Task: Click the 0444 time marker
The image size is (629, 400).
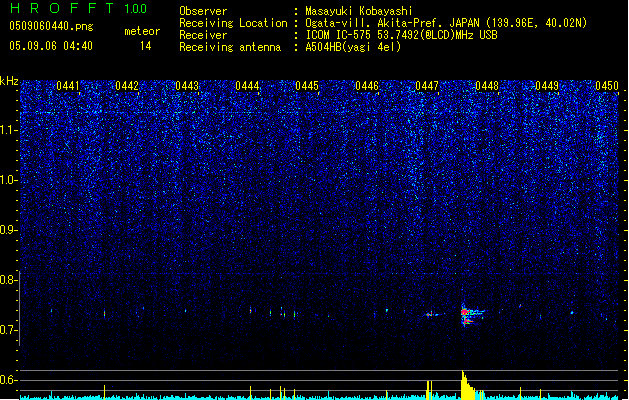Action: click(247, 86)
